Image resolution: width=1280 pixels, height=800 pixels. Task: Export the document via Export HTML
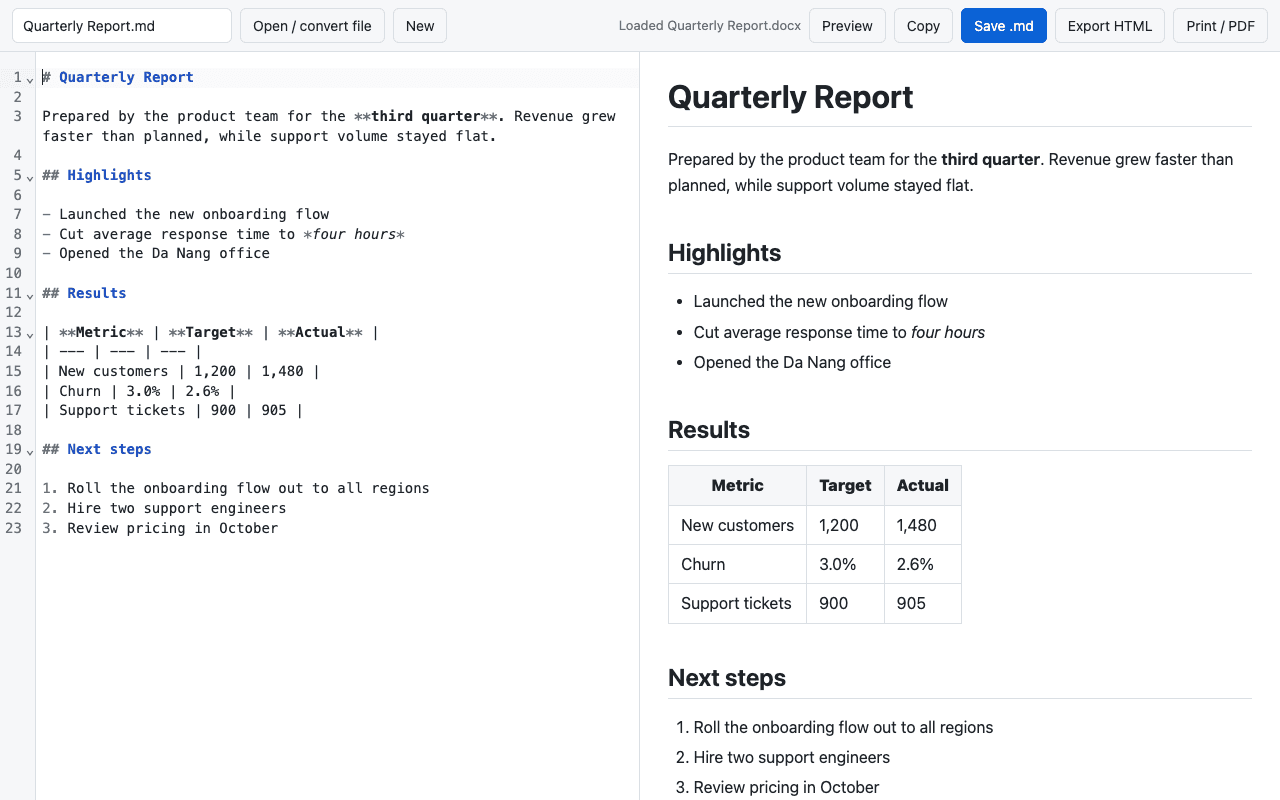click(1110, 26)
